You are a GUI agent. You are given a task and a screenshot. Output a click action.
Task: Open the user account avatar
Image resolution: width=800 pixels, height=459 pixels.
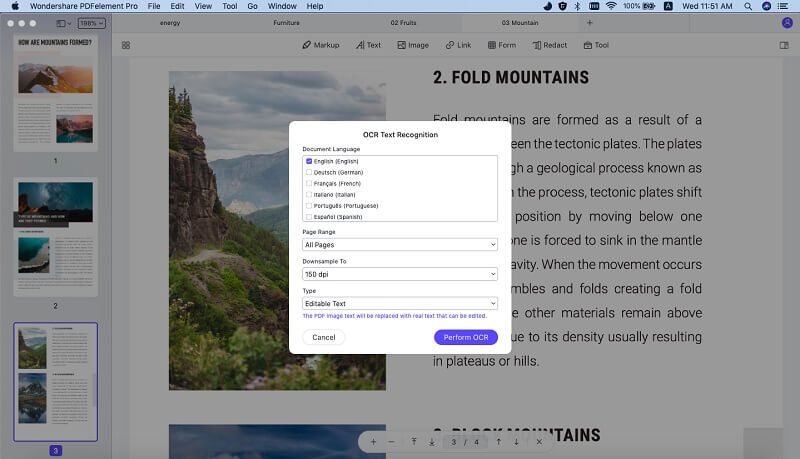pyautogui.click(x=787, y=23)
